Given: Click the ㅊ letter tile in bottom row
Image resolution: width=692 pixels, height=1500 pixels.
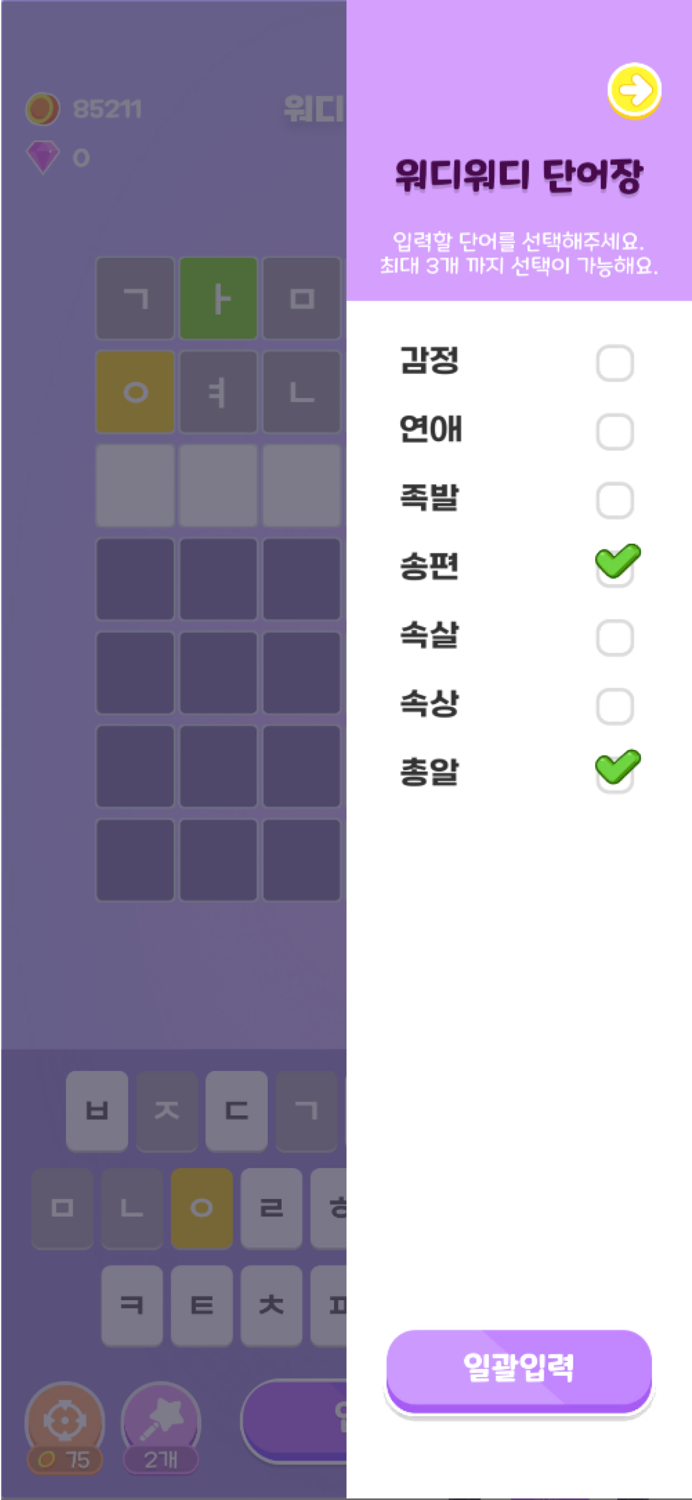Looking at the screenshot, I should click(271, 1305).
